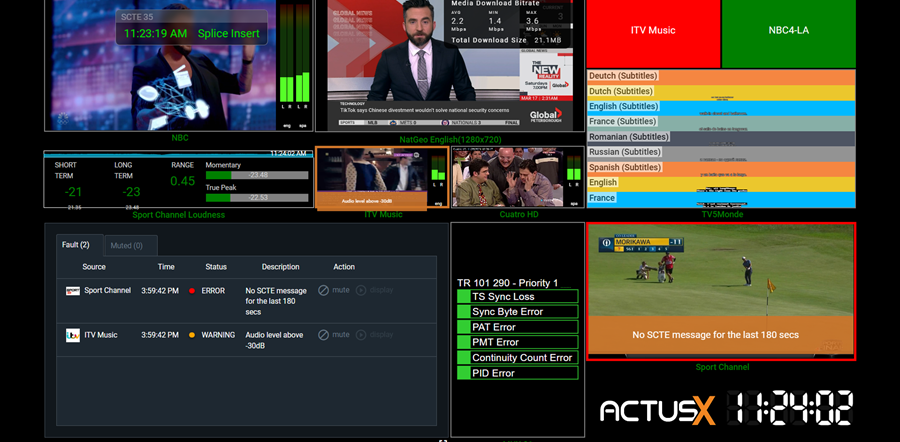Open the Sport Channel golf video tile
900x442 pixels.
(x=721, y=292)
